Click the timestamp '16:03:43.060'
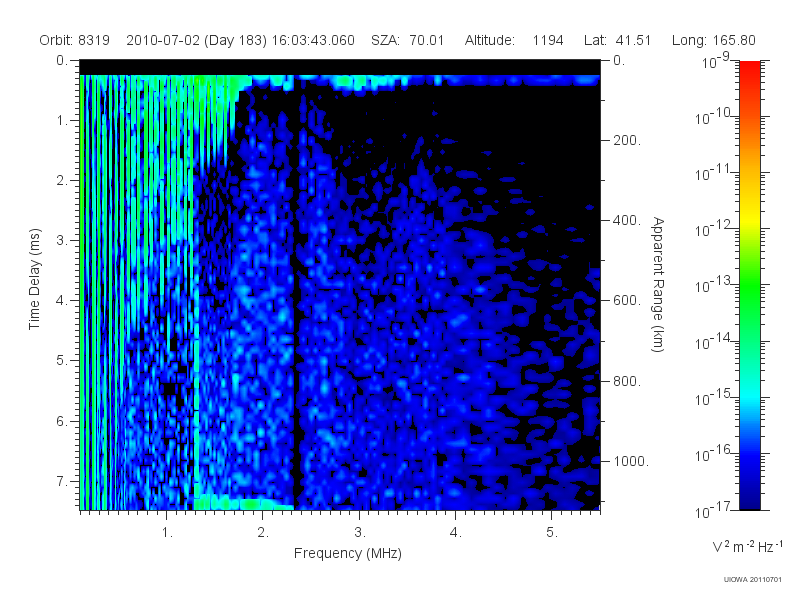The height and width of the screenshot is (600, 800). (313, 40)
